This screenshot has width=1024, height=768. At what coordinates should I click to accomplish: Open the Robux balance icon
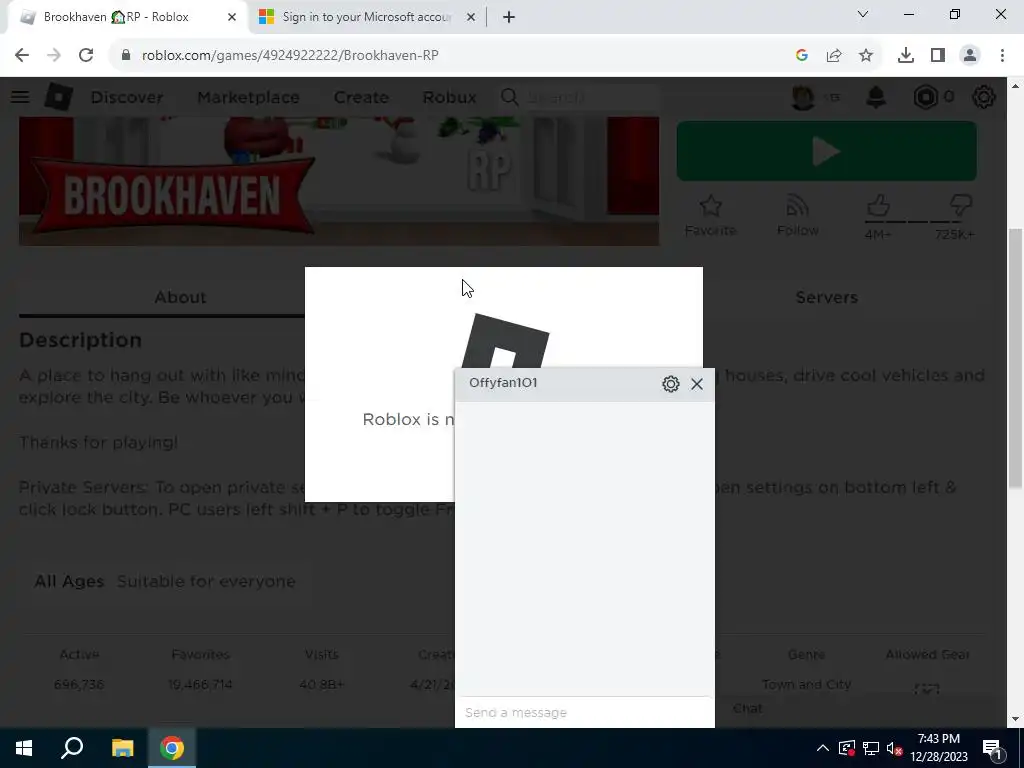(x=925, y=97)
